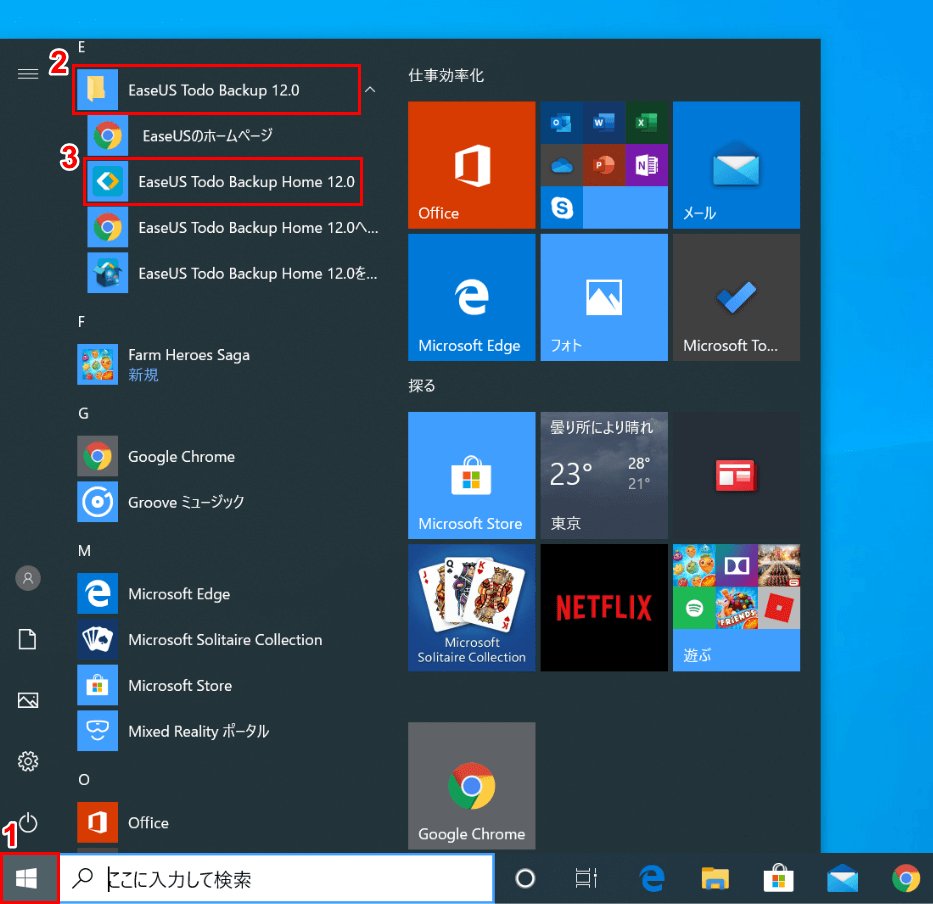Click the letter F group header

[82, 322]
